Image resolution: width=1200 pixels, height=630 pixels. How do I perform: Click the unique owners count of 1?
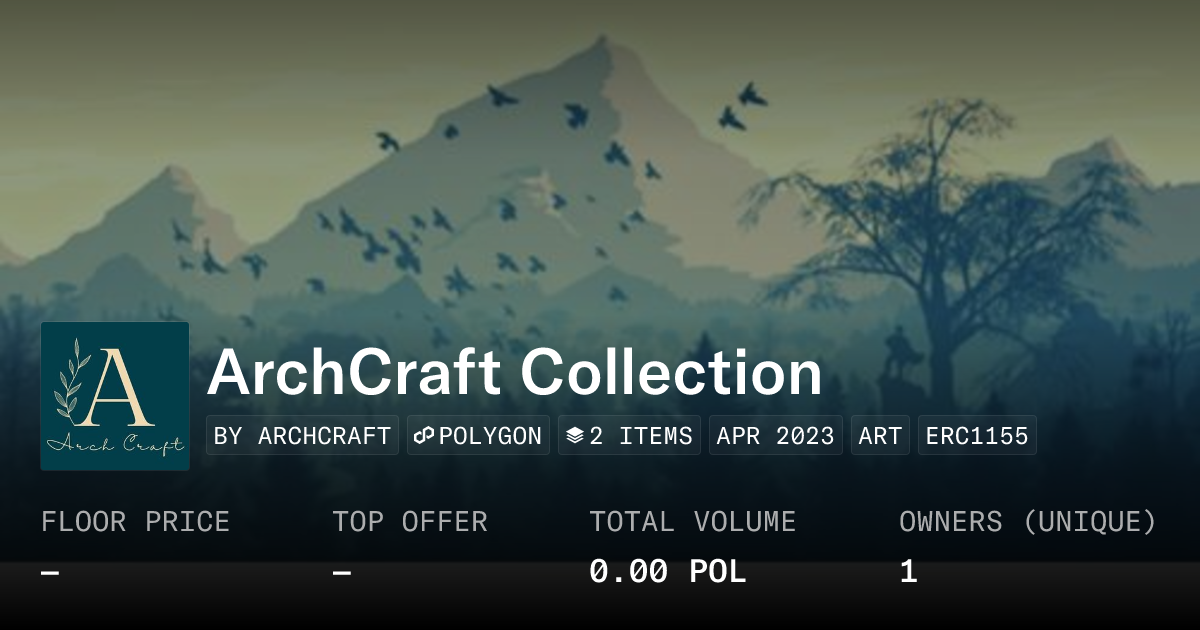[908, 572]
